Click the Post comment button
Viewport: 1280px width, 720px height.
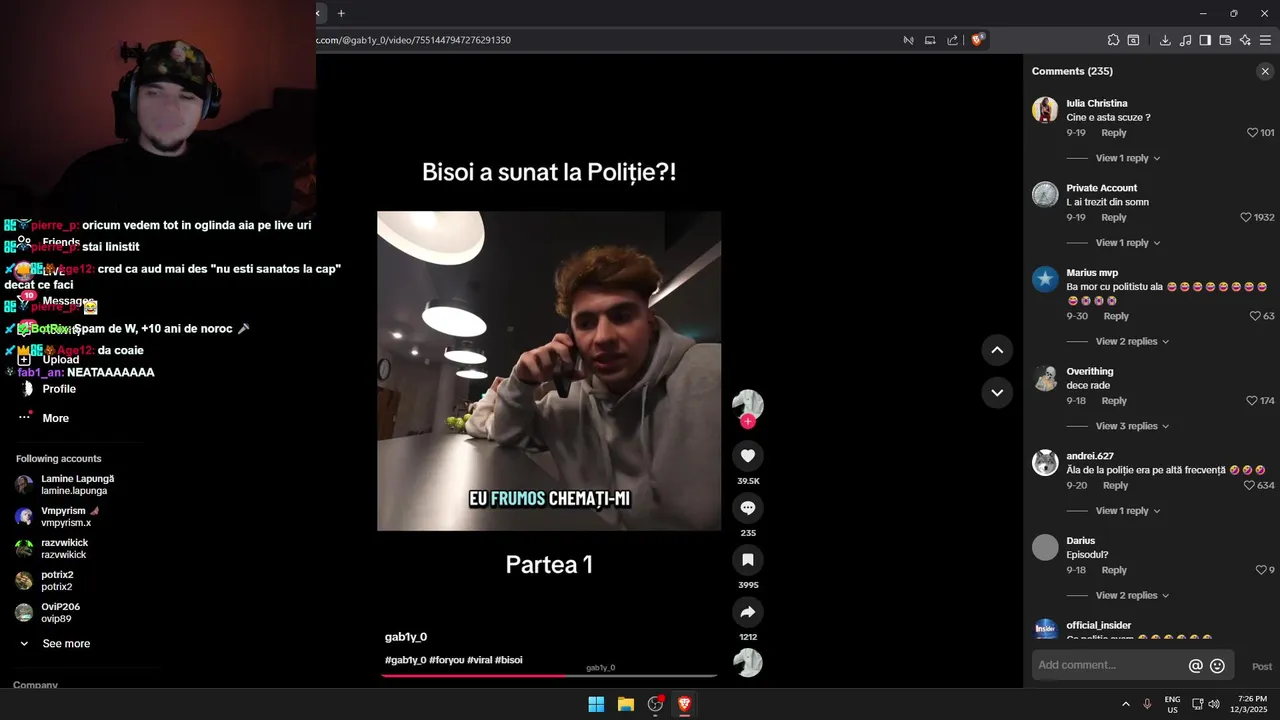[1262, 666]
